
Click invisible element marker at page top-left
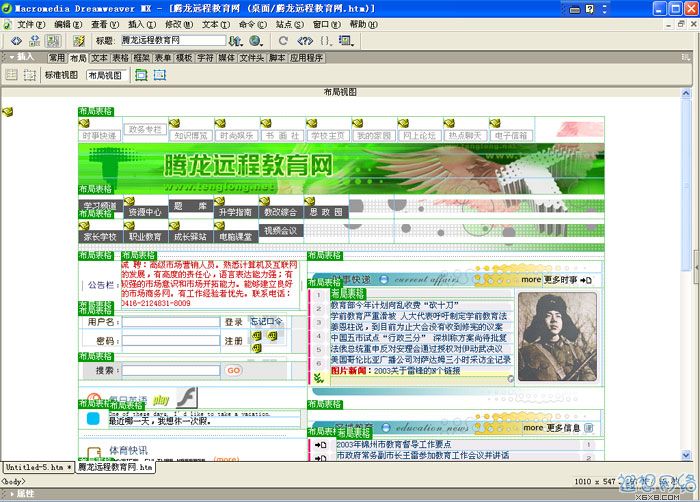[x=7, y=111]
